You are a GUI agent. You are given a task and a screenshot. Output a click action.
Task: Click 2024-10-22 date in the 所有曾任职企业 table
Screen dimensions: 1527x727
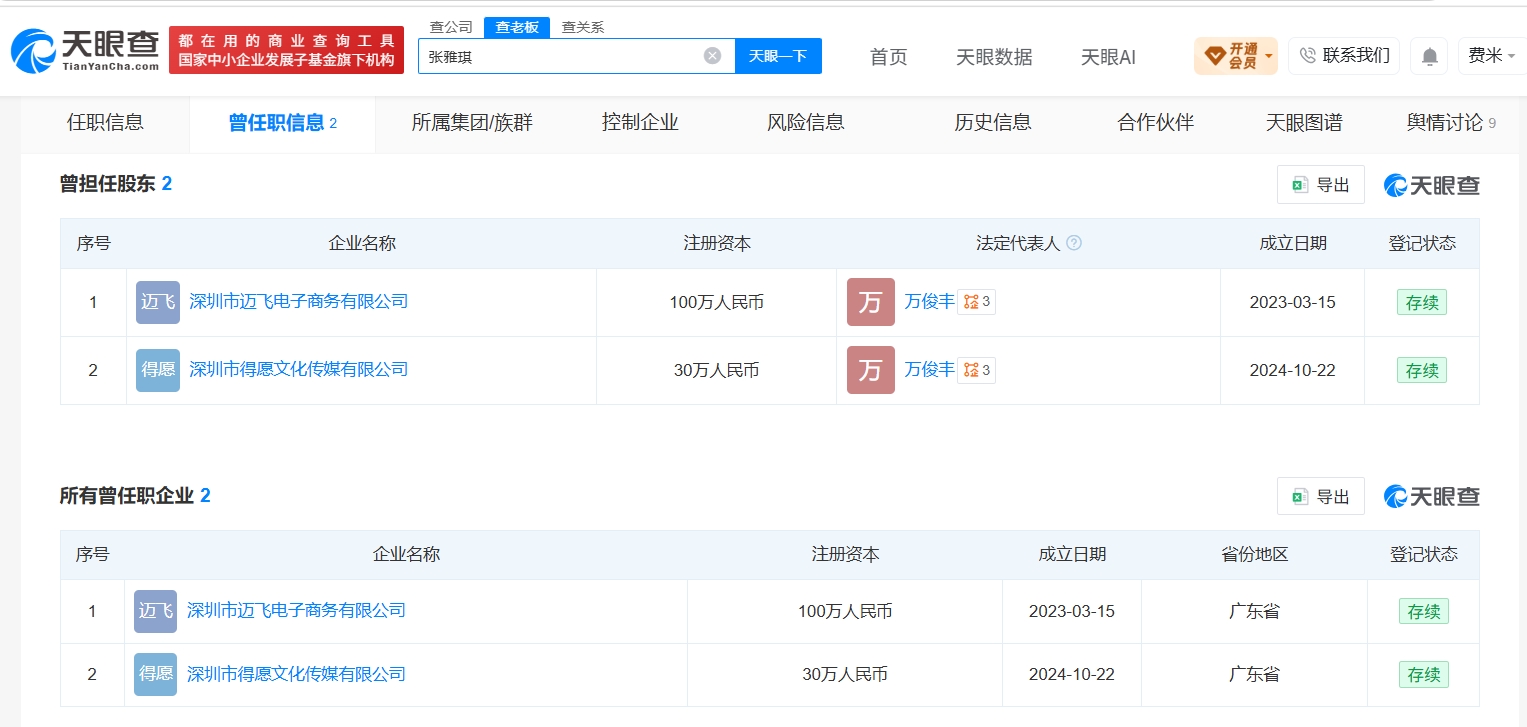click(1072, 674)
